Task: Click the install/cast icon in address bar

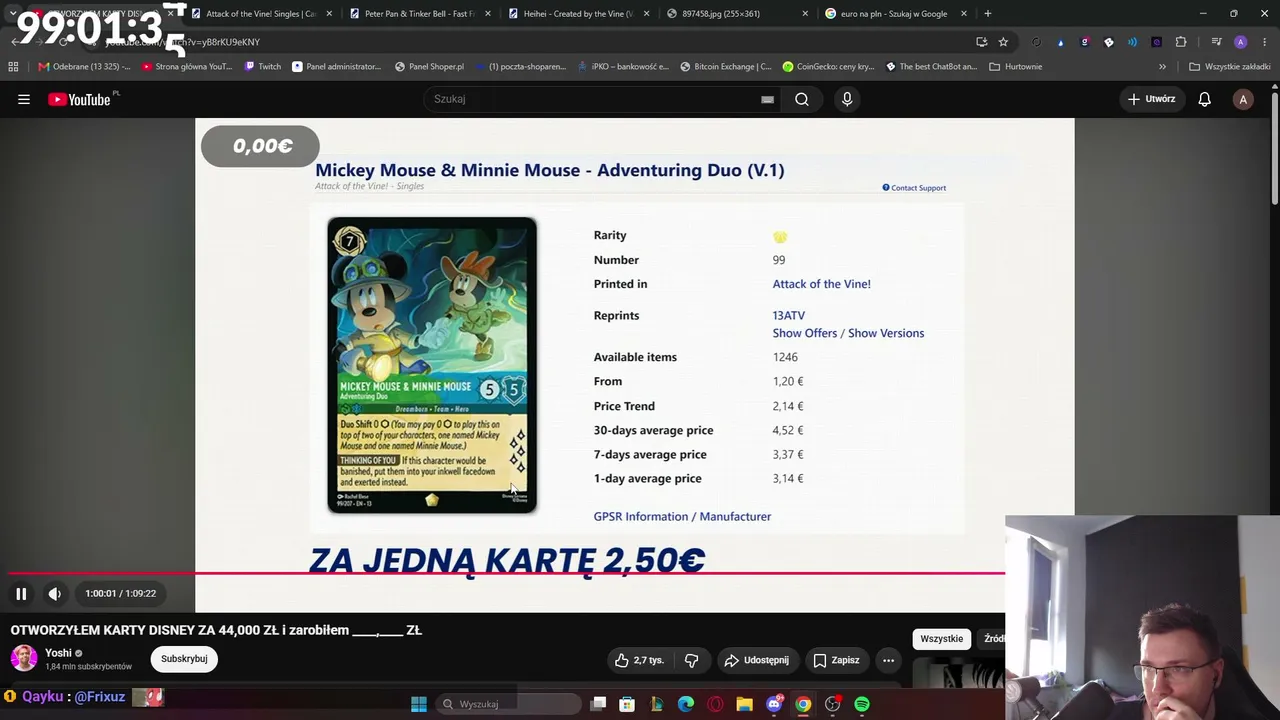Action: 981,42
